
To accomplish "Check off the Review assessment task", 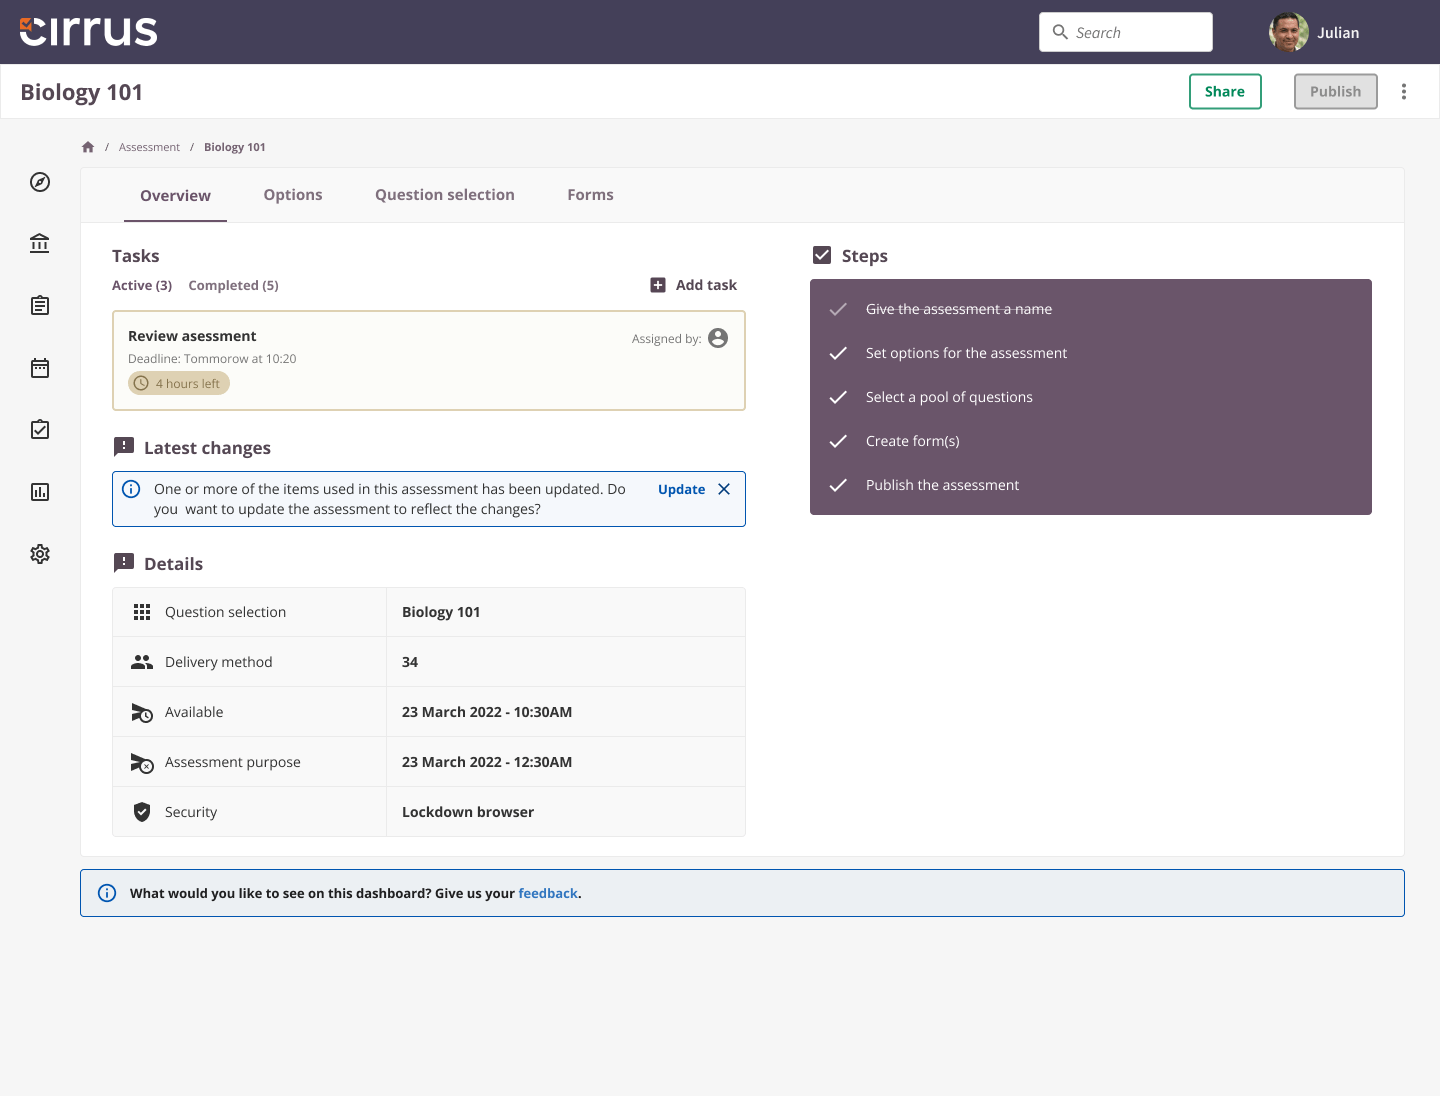I will (x=192, y=336).
